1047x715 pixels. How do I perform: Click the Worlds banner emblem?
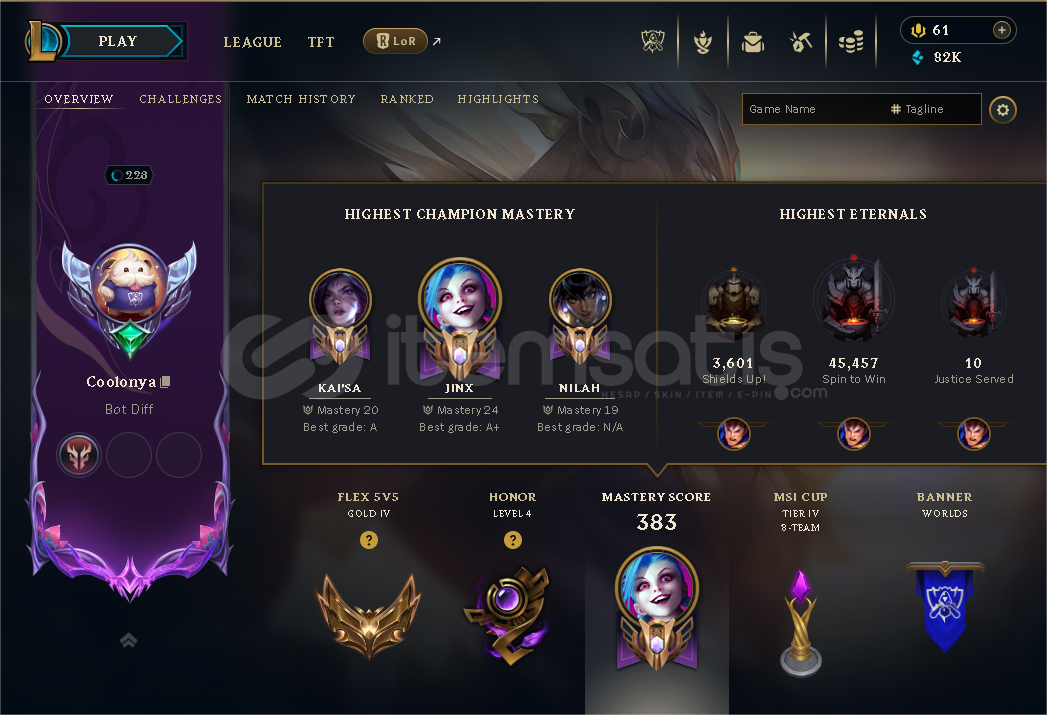[x=944, y=606]
